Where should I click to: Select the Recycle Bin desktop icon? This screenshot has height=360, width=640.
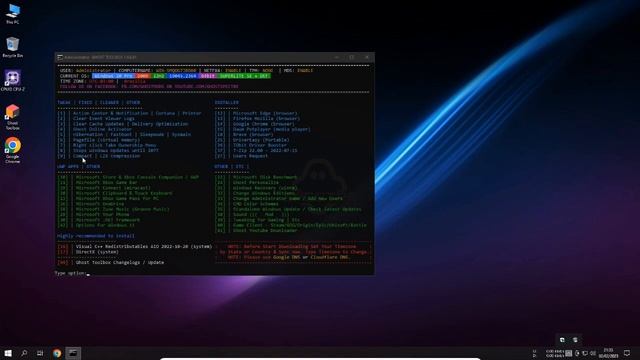click(13, 47)
